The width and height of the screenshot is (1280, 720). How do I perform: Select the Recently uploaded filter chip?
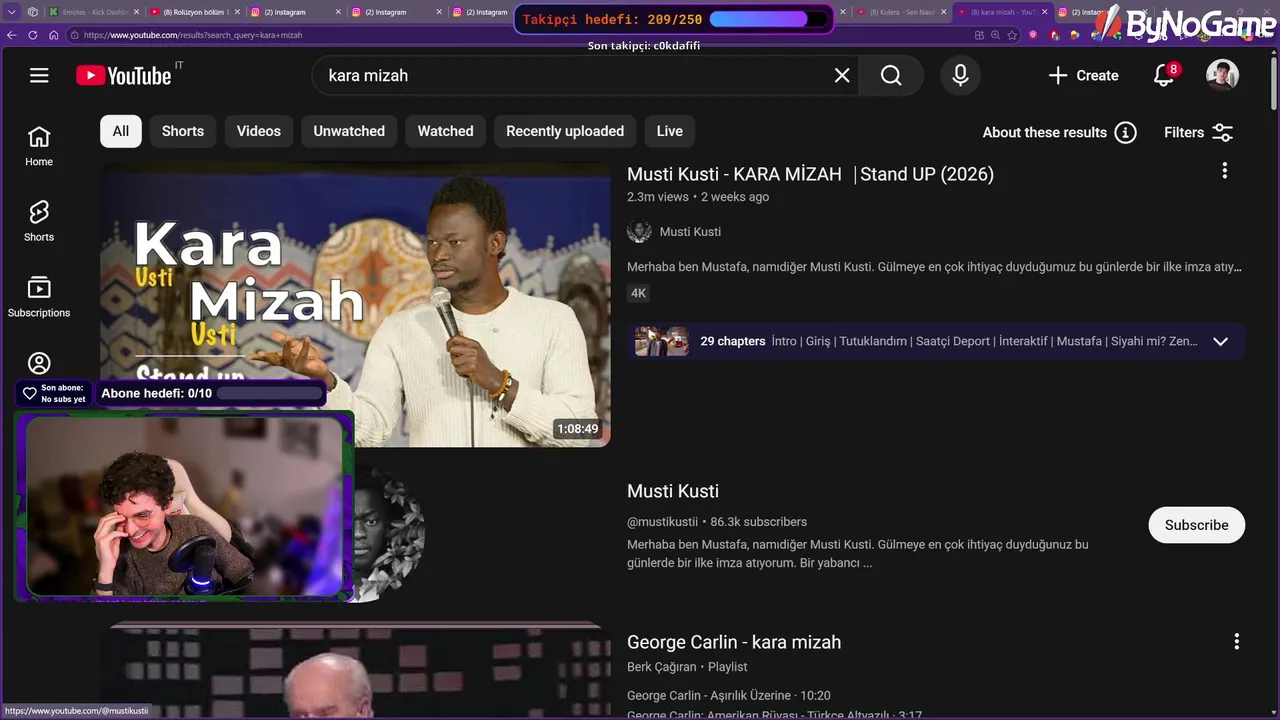click(565, 131)
